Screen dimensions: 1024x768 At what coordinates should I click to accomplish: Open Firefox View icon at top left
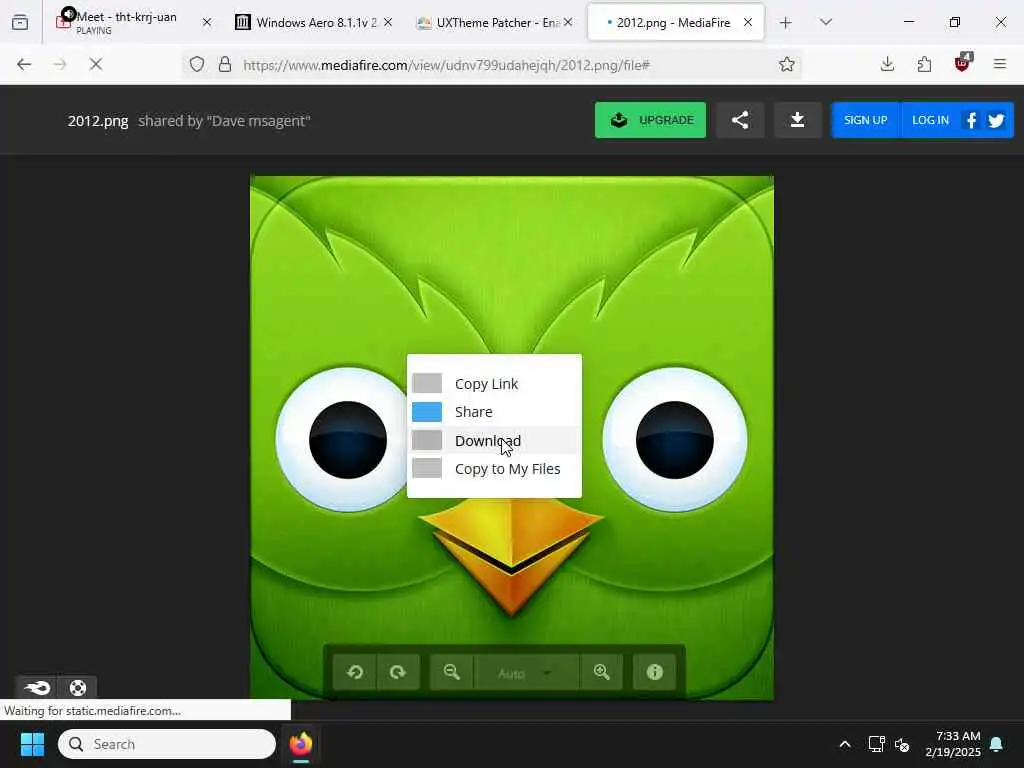click(x=20, y=23)
